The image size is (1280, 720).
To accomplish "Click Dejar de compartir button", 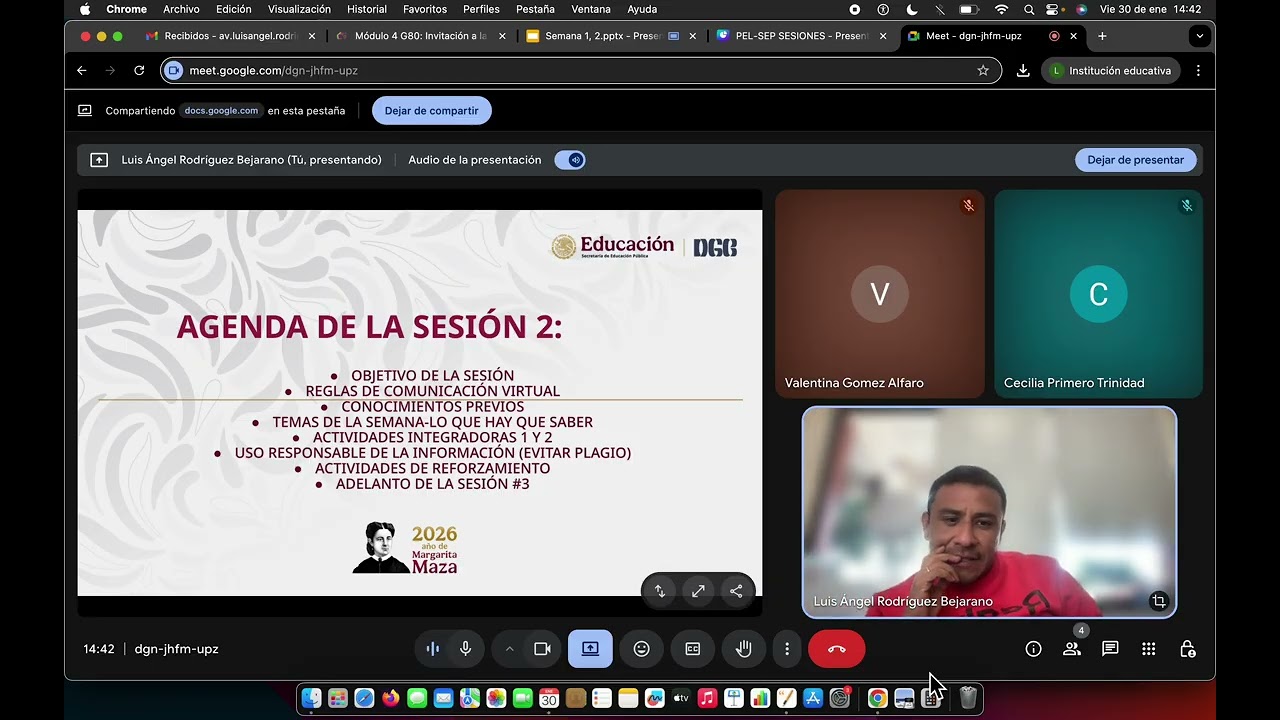I will (x=431, y=110).
